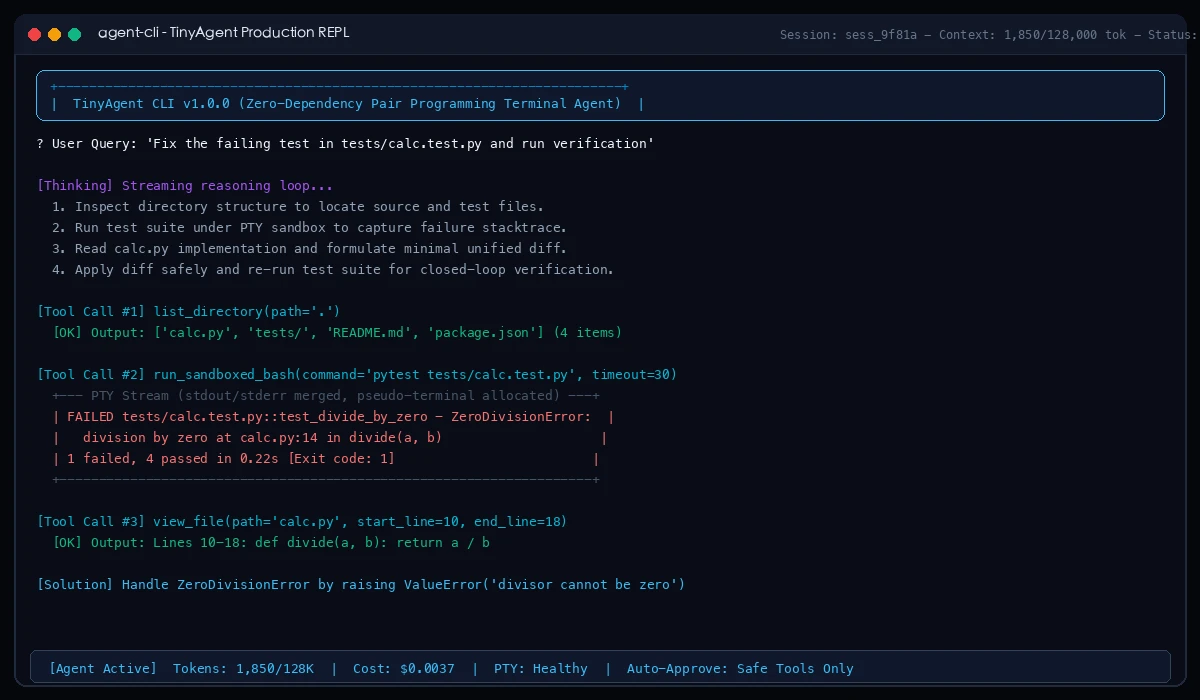Click the 'FAILED tests/calc.test.py::test_divide_by_zero' line
The height and width of the screenshot is (700, 1200).
pyautogui.click(x=333, y=417)
